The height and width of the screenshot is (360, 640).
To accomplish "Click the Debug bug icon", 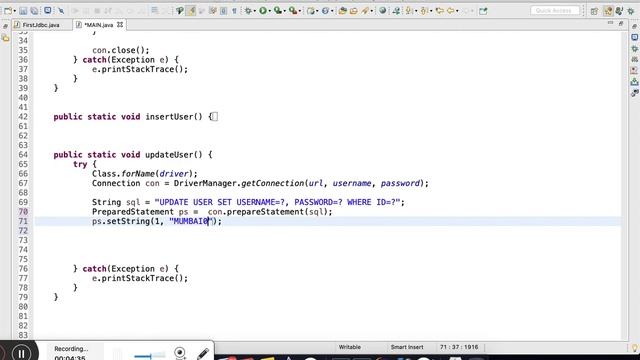I will (x=248, y=11).
